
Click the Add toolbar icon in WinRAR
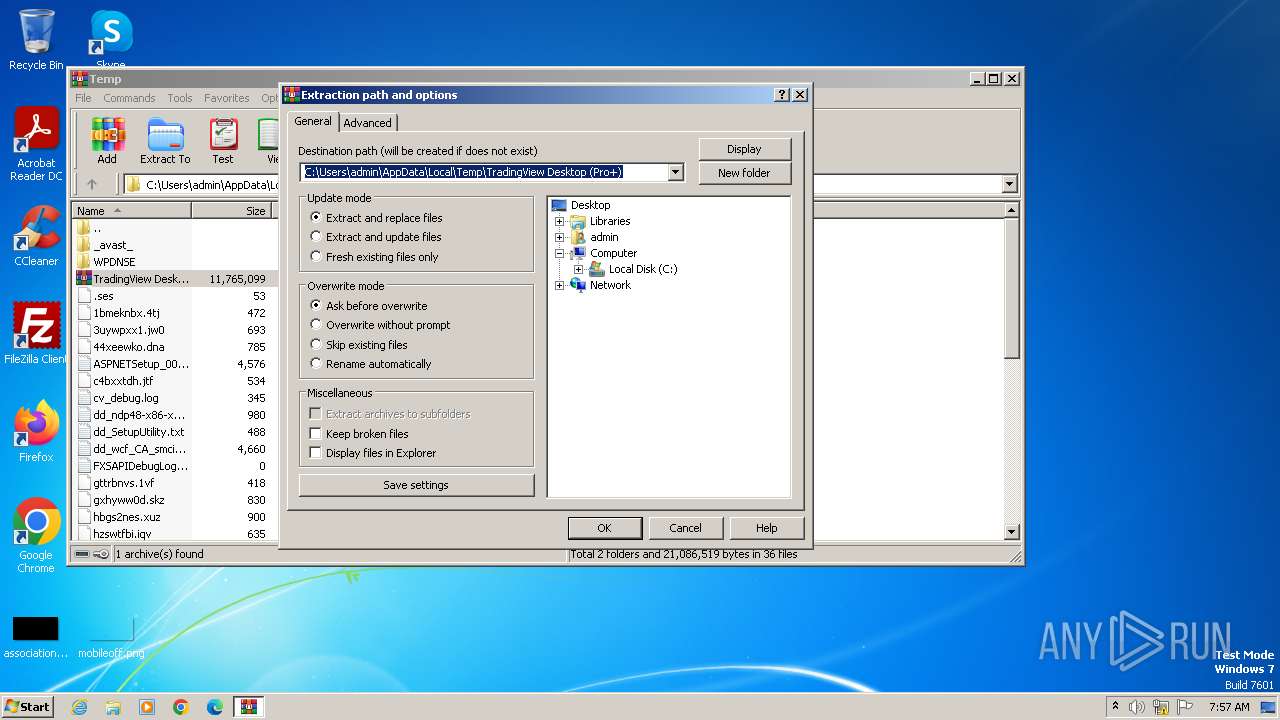coord(107,141)
